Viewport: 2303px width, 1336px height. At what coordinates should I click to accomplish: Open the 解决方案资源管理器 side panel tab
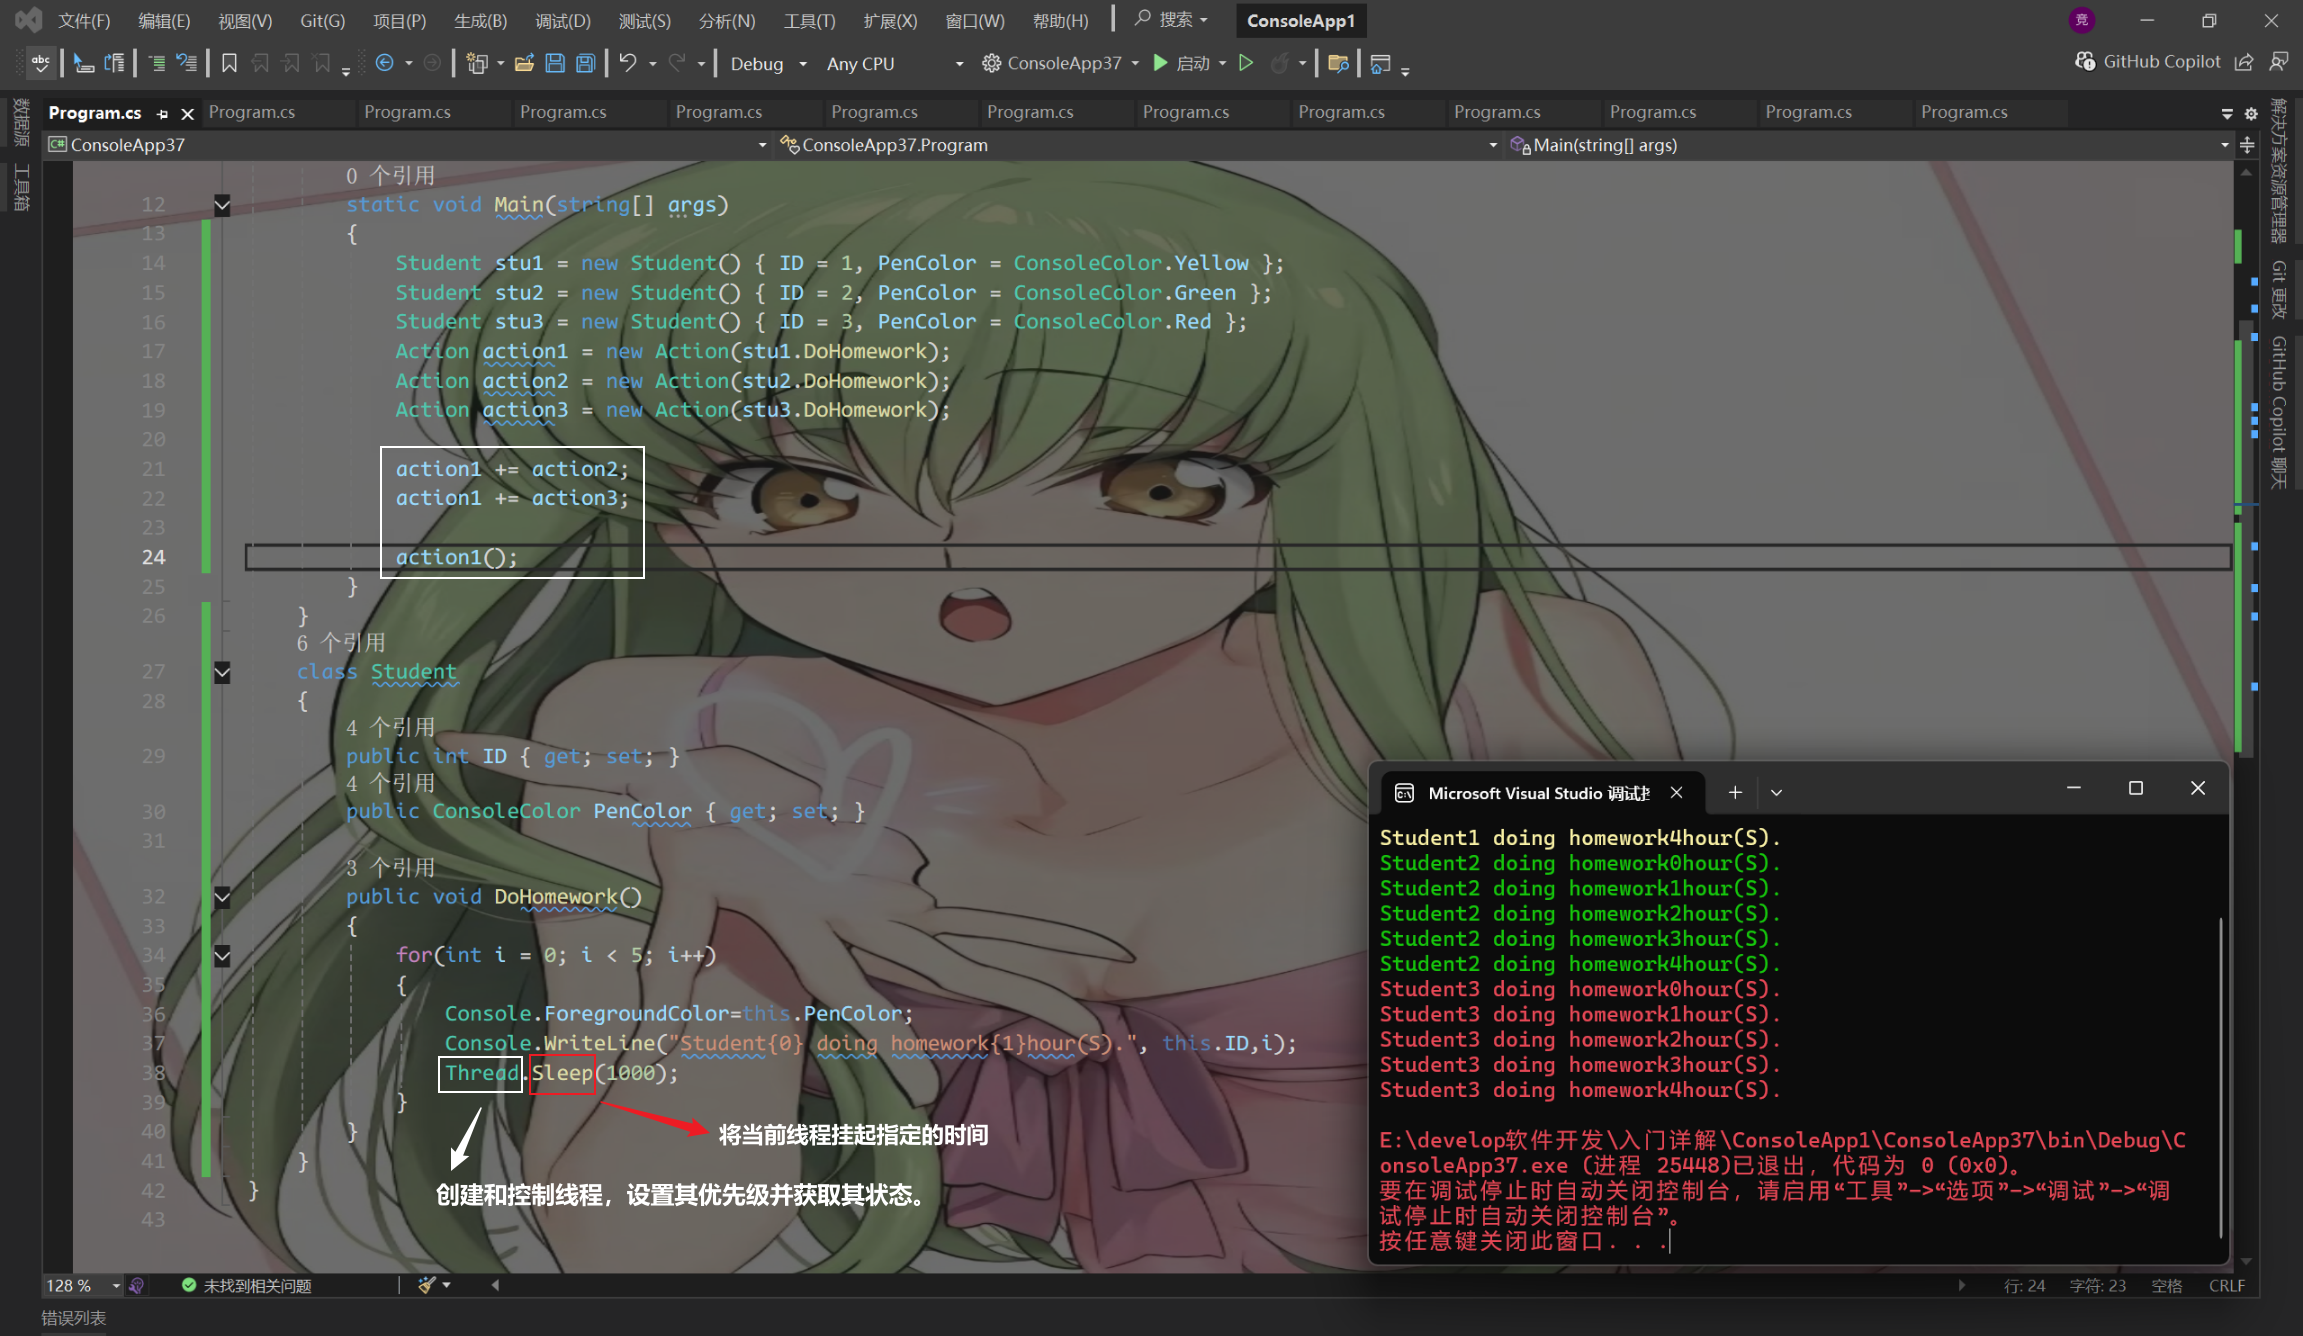2279,171
